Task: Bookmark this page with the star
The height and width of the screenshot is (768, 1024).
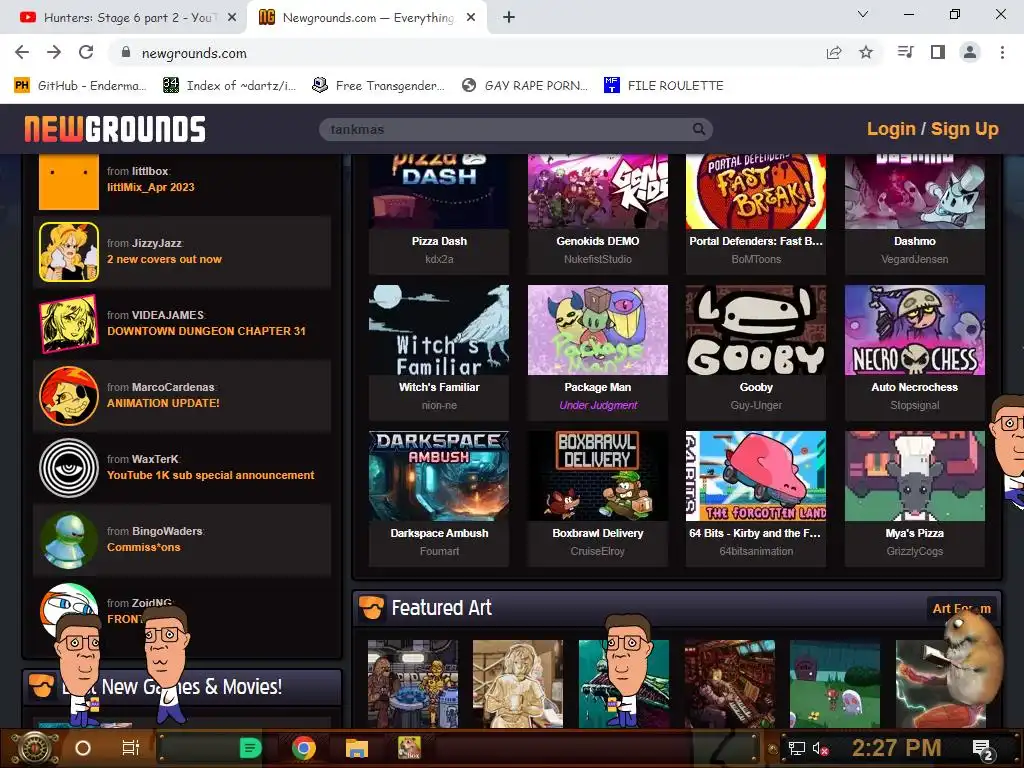Action: (x=866, y=52)
